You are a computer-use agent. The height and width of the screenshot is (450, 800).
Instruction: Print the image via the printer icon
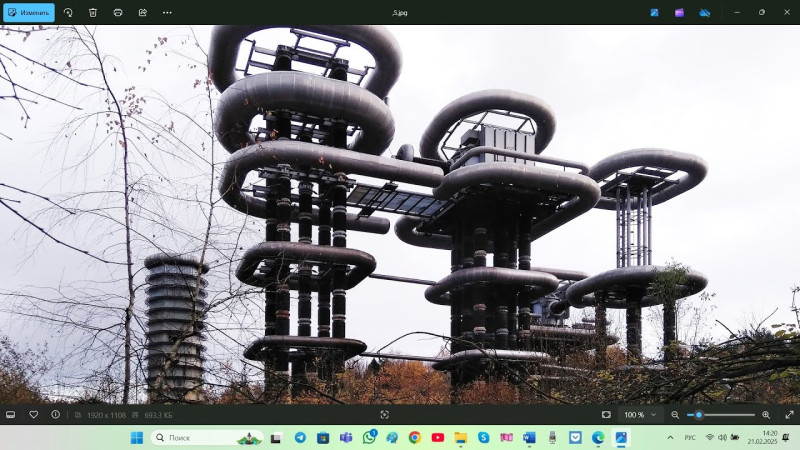pos(118,12)
